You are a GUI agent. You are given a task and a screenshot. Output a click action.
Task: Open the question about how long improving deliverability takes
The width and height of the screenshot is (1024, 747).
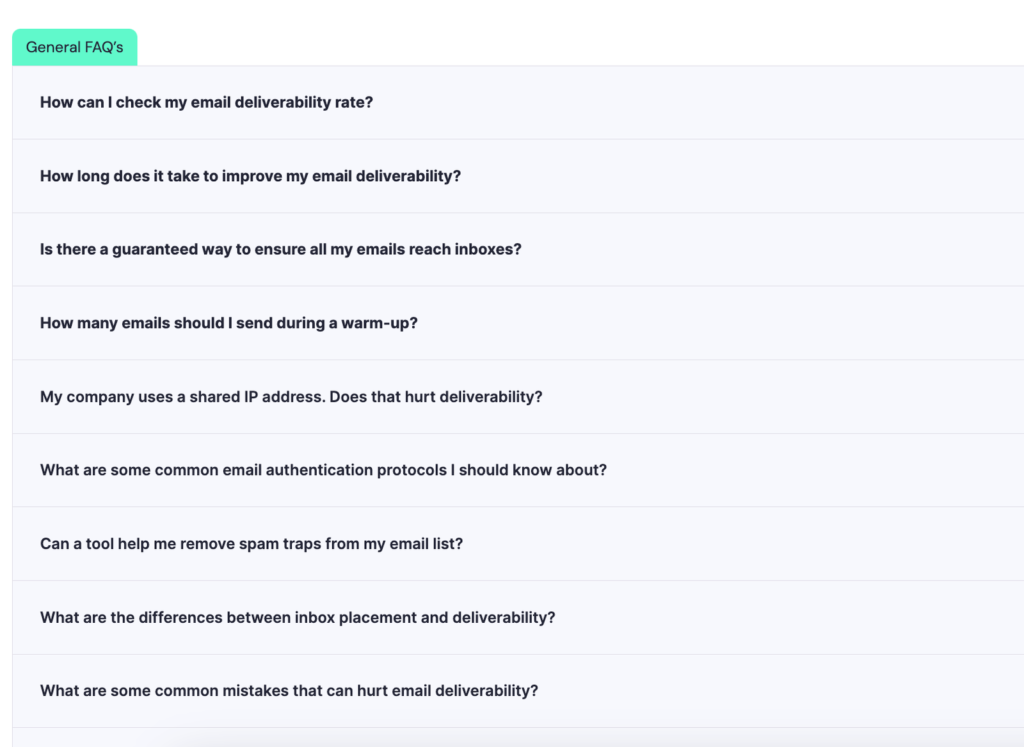(250, 176)
